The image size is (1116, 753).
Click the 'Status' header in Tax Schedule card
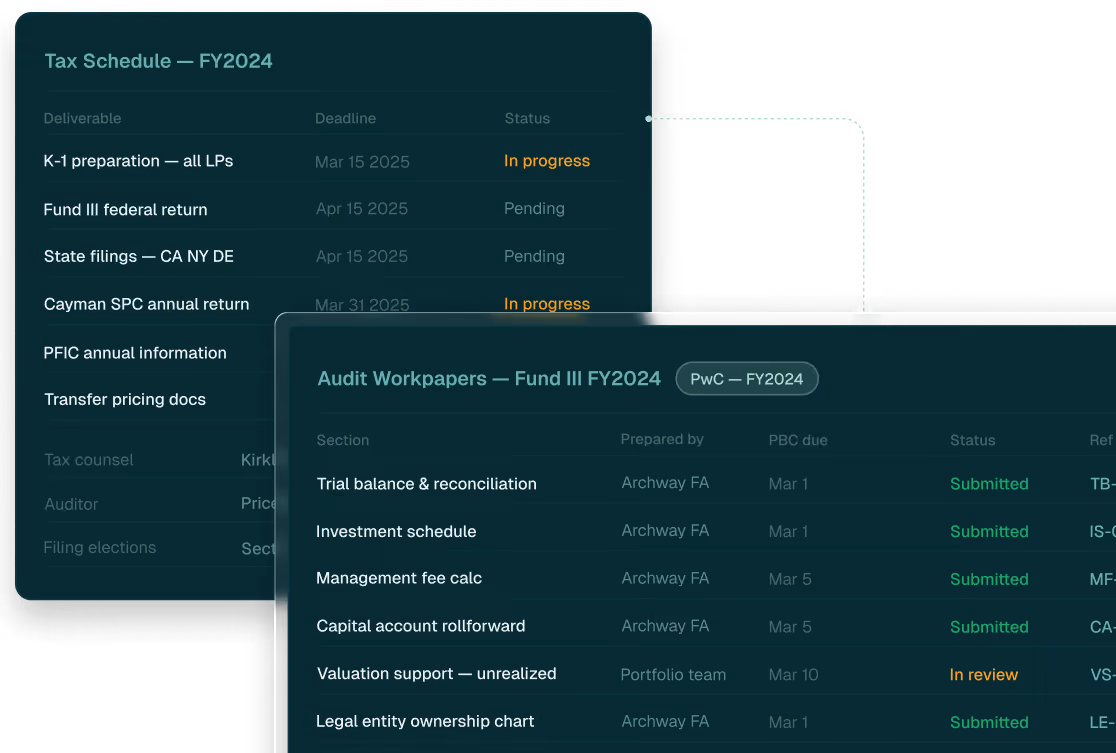(527, 118)
